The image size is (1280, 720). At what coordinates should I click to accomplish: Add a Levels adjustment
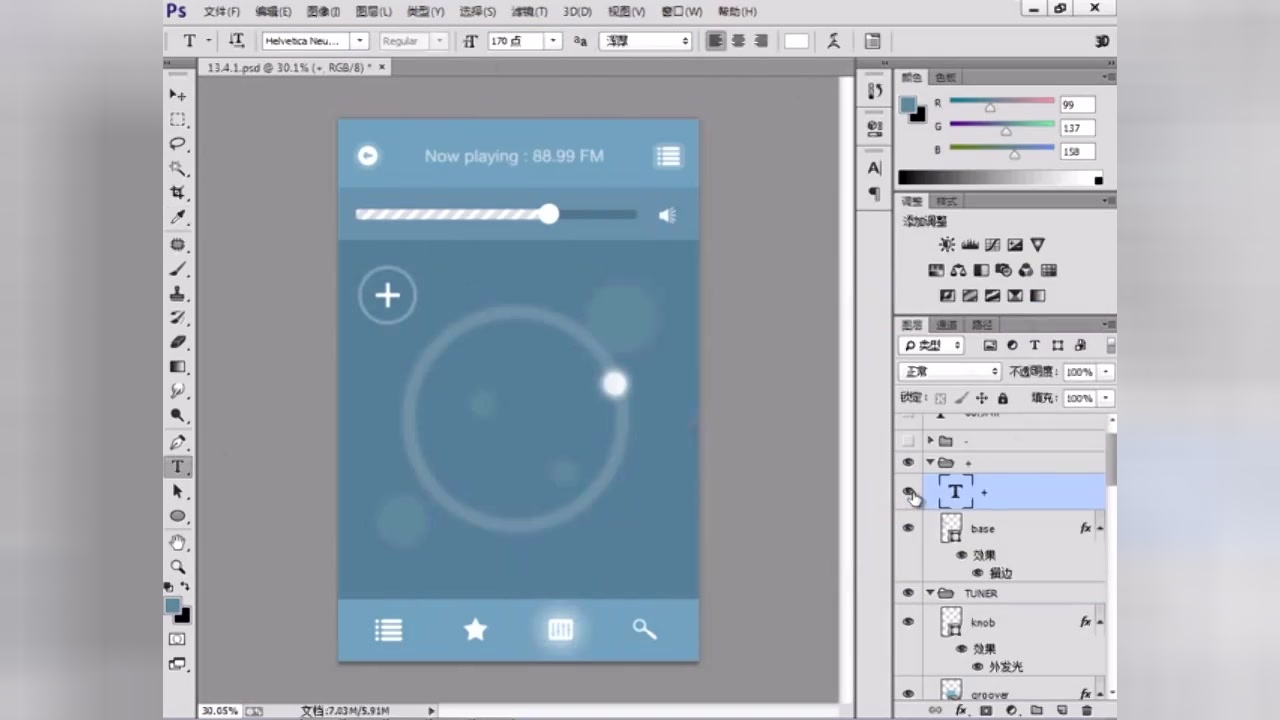[970, 245]
